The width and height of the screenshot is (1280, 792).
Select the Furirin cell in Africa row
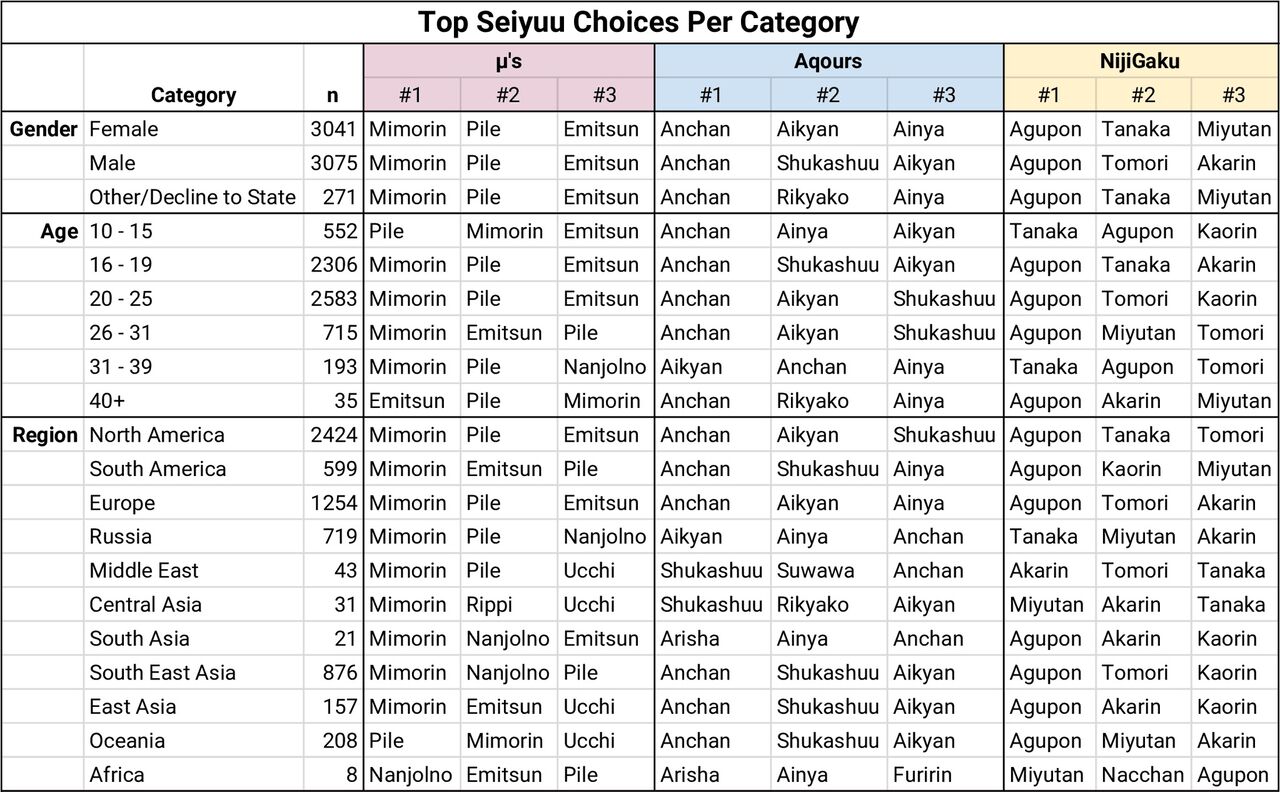coord(945,775)
